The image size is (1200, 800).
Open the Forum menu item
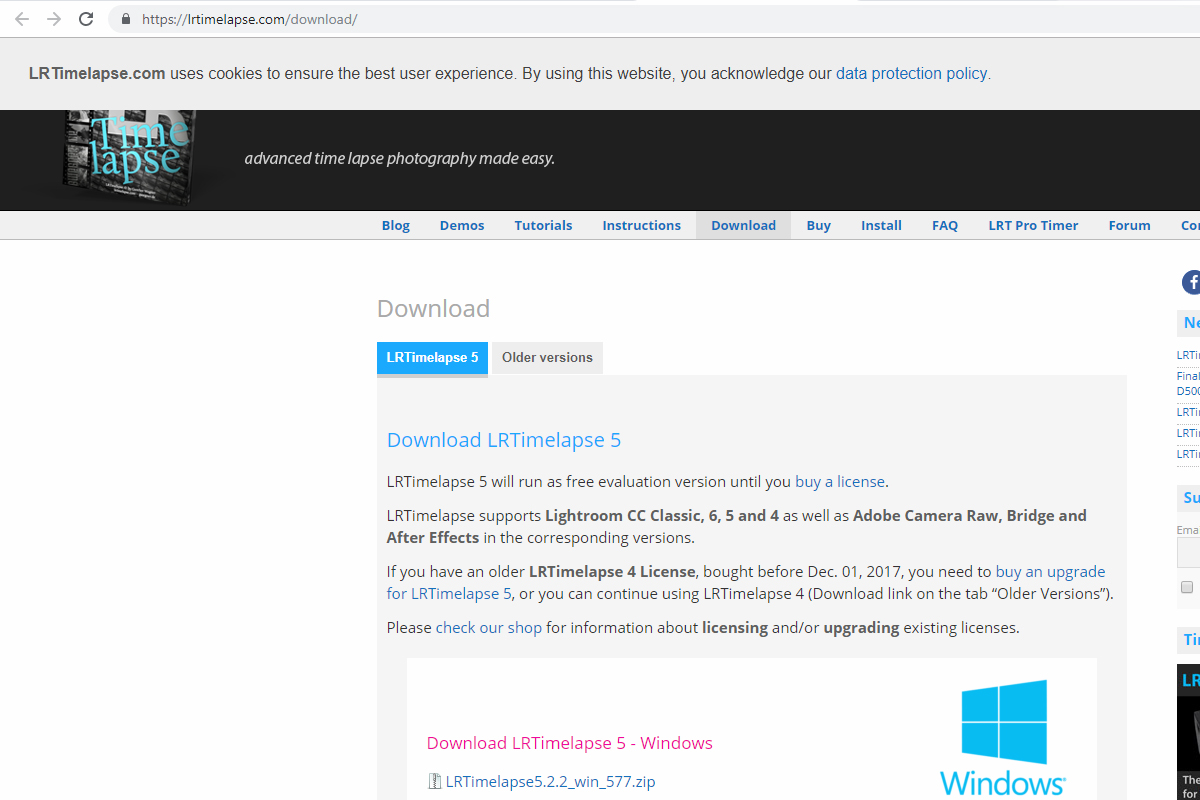1129,225
